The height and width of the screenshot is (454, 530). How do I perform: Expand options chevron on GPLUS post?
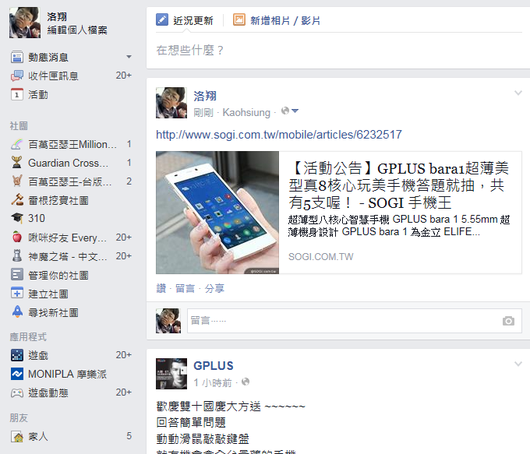pyautogui.click(x=517, y=364)
